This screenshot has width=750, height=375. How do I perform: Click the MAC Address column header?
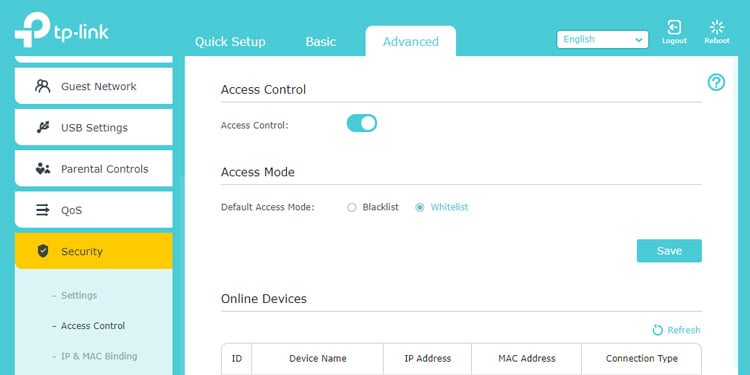(x=527, y=358)
